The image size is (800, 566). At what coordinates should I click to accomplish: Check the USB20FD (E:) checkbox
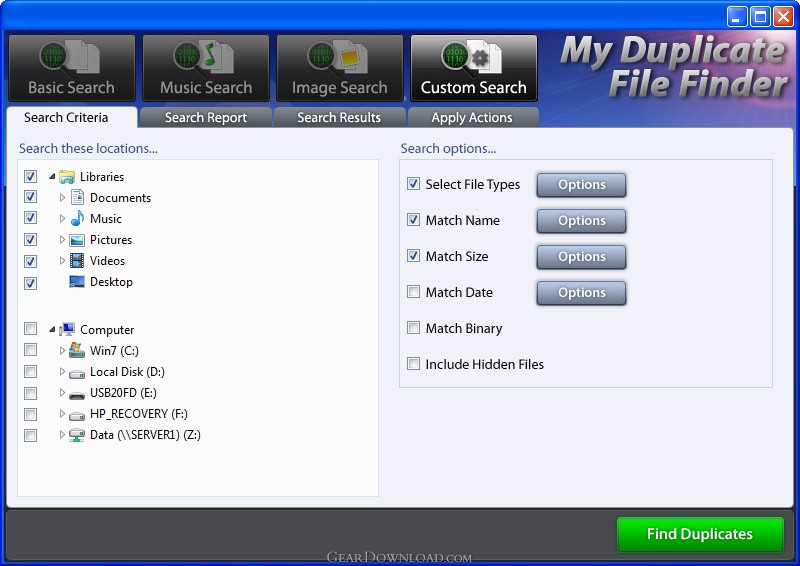31,393
